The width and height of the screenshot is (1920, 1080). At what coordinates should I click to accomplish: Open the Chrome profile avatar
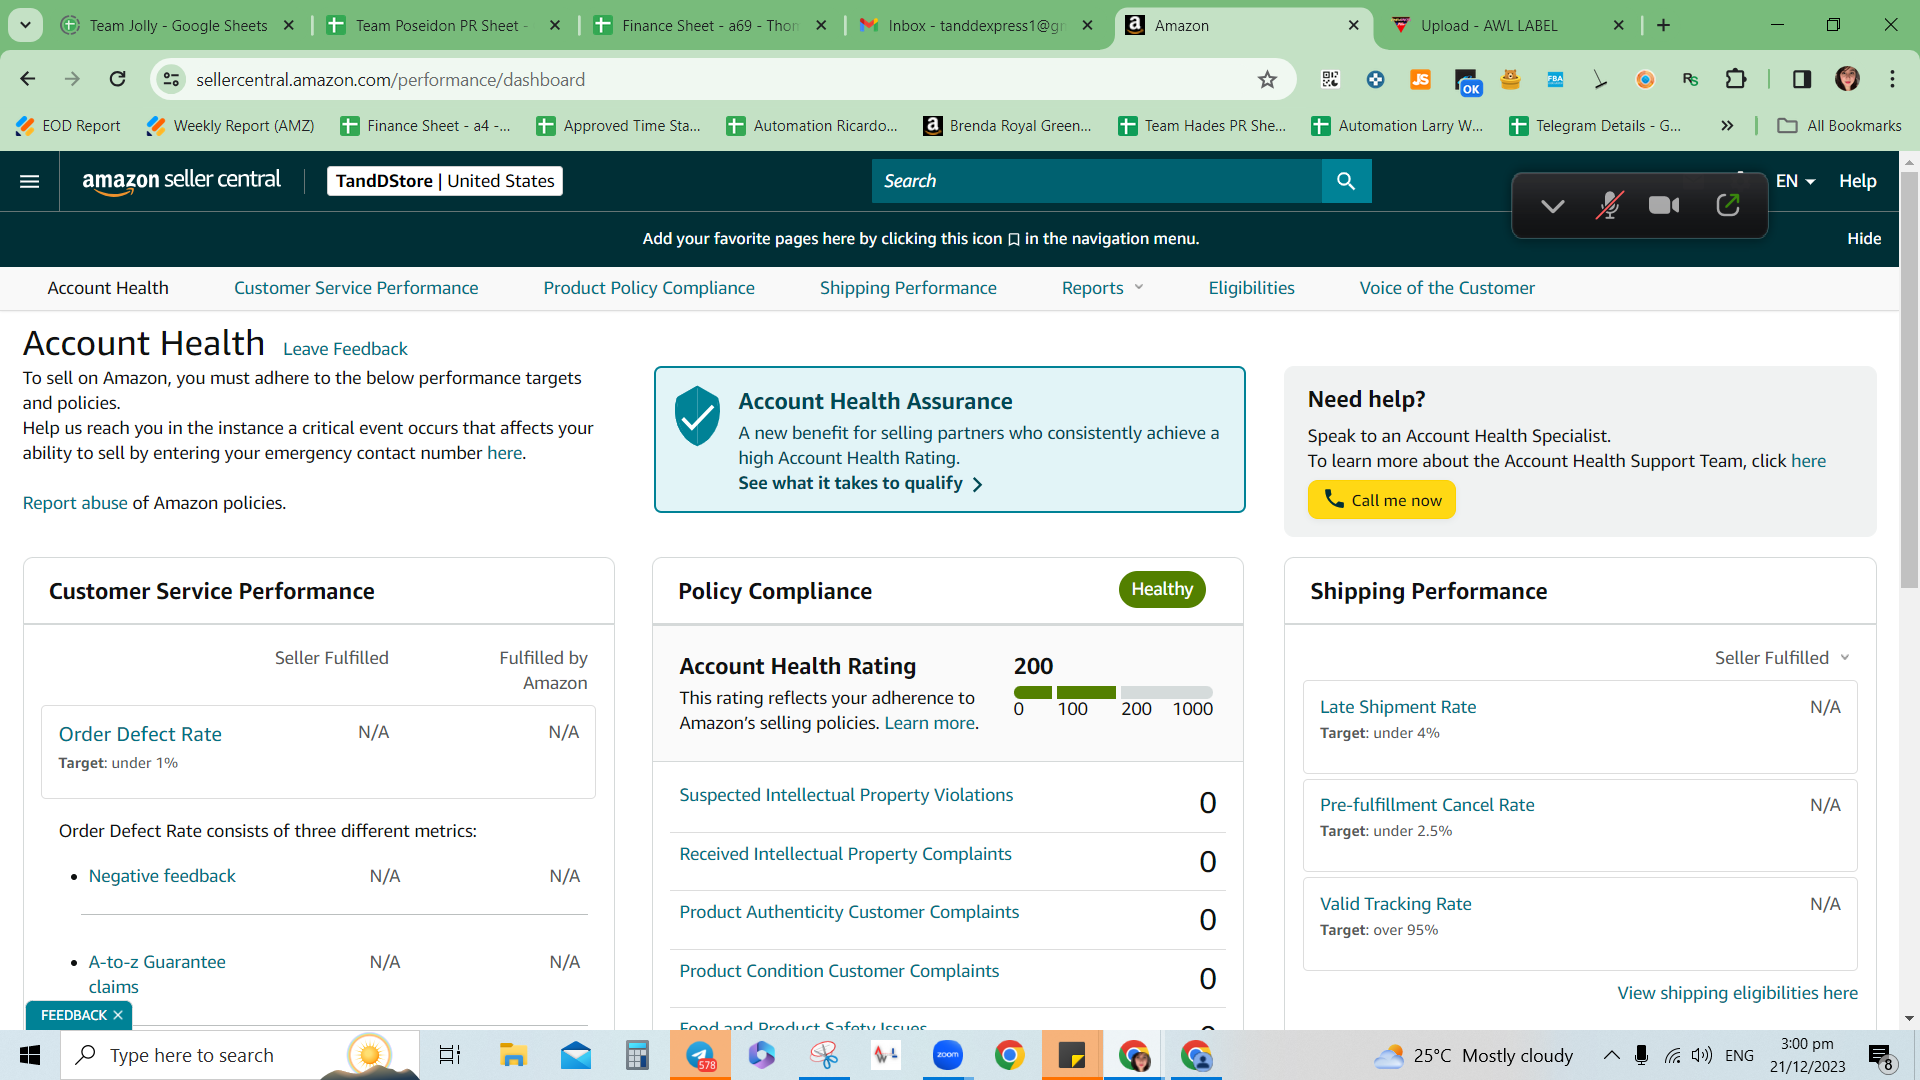[1847, 79]
